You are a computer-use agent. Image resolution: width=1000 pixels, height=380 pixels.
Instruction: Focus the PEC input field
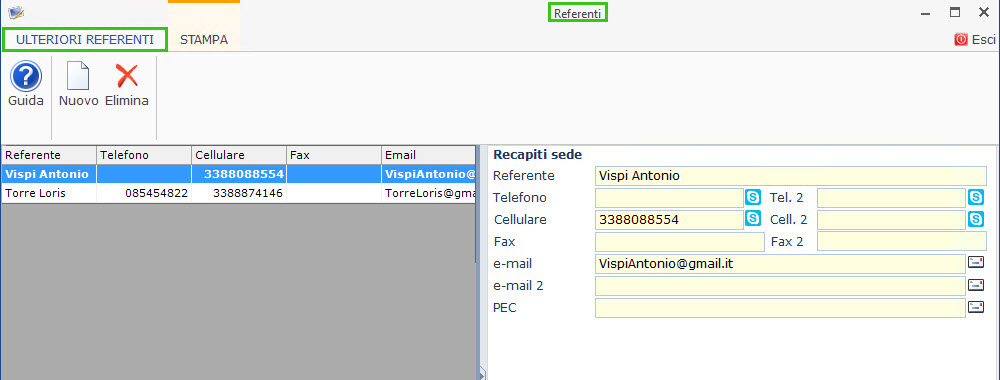click(781, 307)
